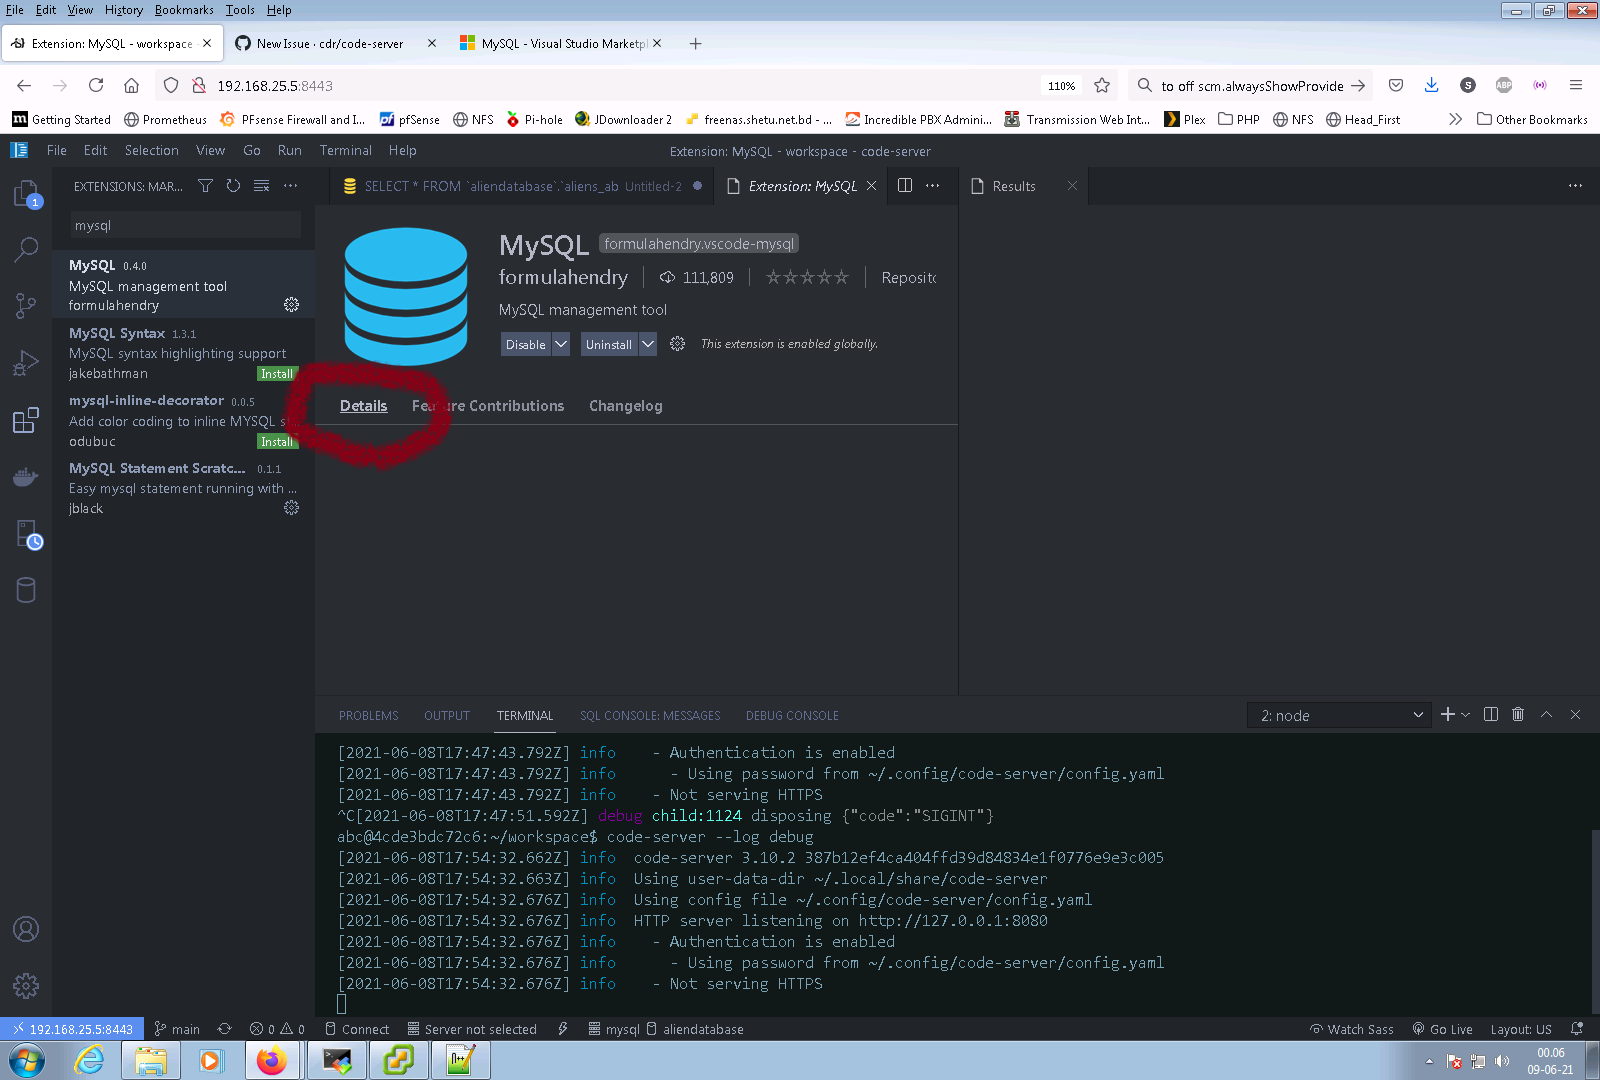Click the Disable extension button
This screenshot has height=1080, width=1600.
point(526,344)
